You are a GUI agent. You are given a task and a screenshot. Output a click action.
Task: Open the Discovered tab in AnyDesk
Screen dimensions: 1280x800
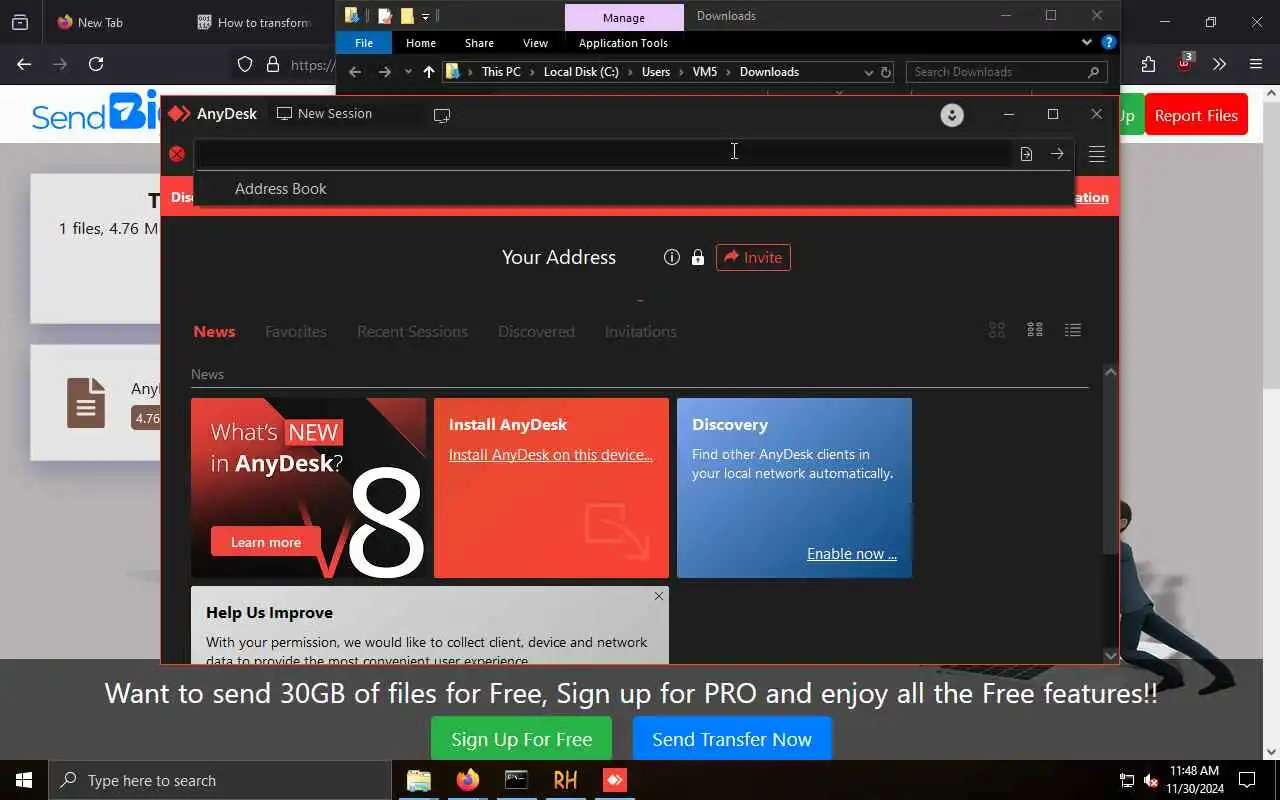point(537,331)
